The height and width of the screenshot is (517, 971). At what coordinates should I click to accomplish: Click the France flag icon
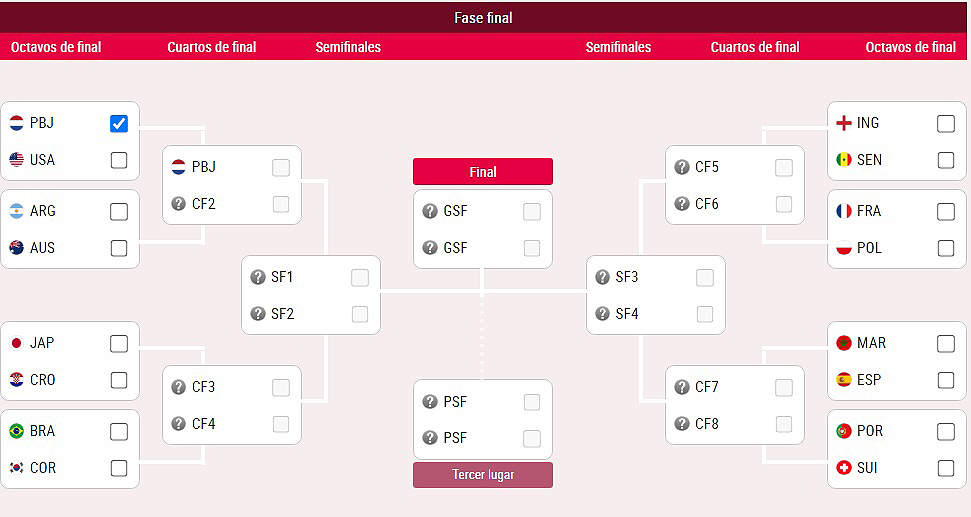(x=844, y=211)
